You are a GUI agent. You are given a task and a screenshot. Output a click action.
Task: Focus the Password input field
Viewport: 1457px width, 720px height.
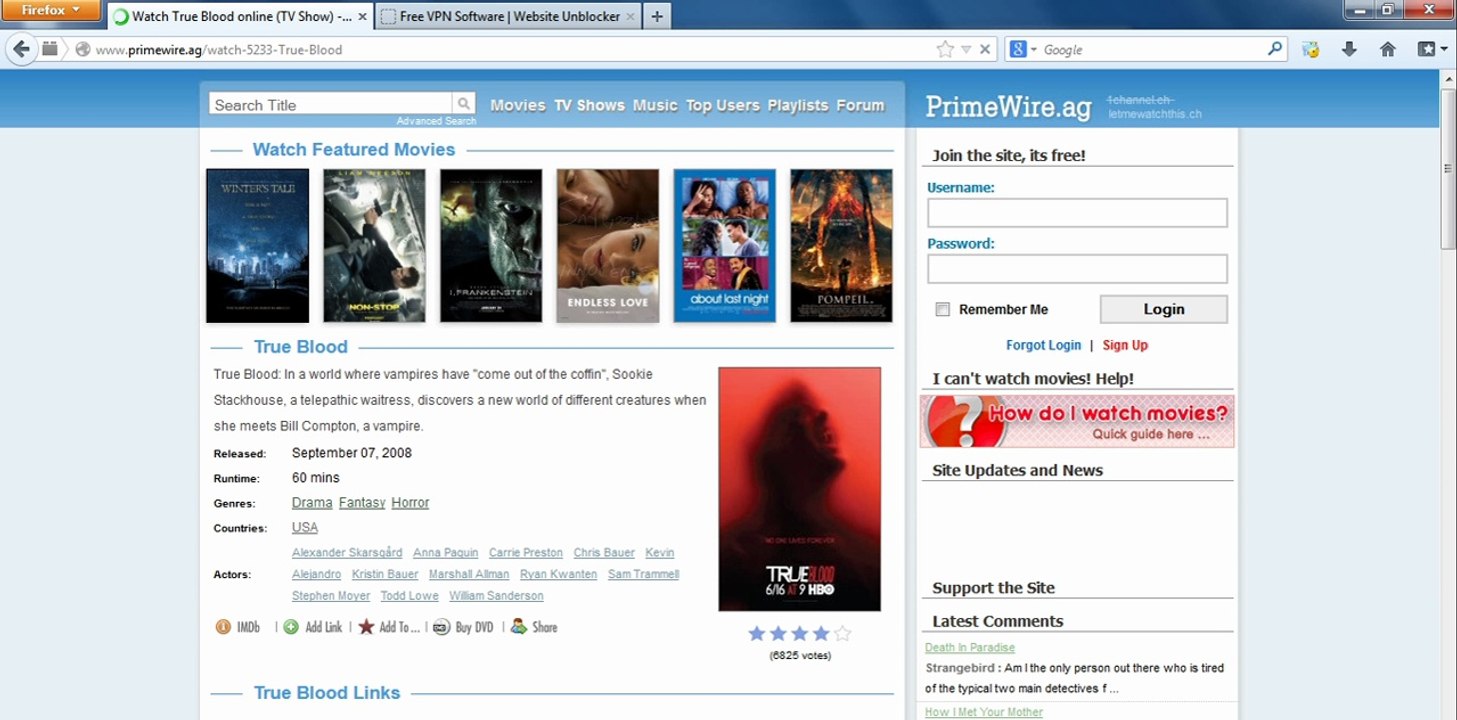(x=1077, y=269)
